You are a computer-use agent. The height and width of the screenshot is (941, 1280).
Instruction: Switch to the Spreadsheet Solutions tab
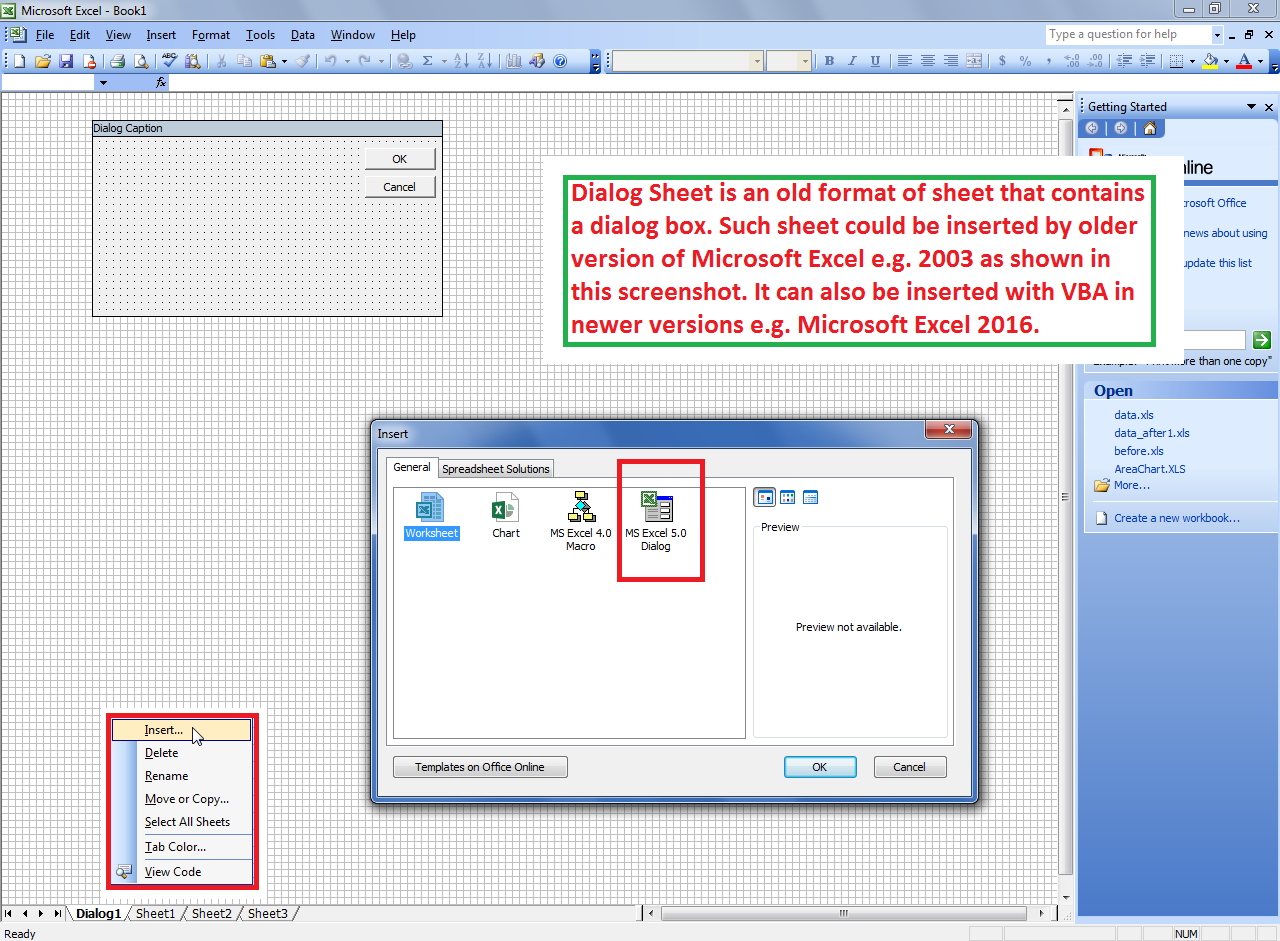[496, 469]
